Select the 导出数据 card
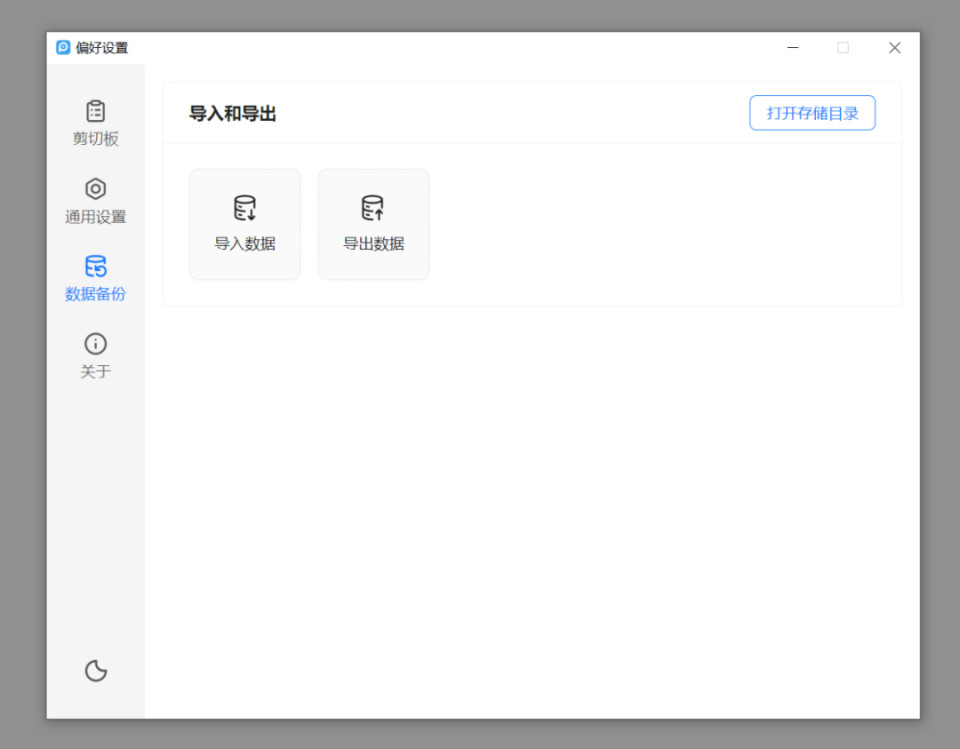 [373, 224]
